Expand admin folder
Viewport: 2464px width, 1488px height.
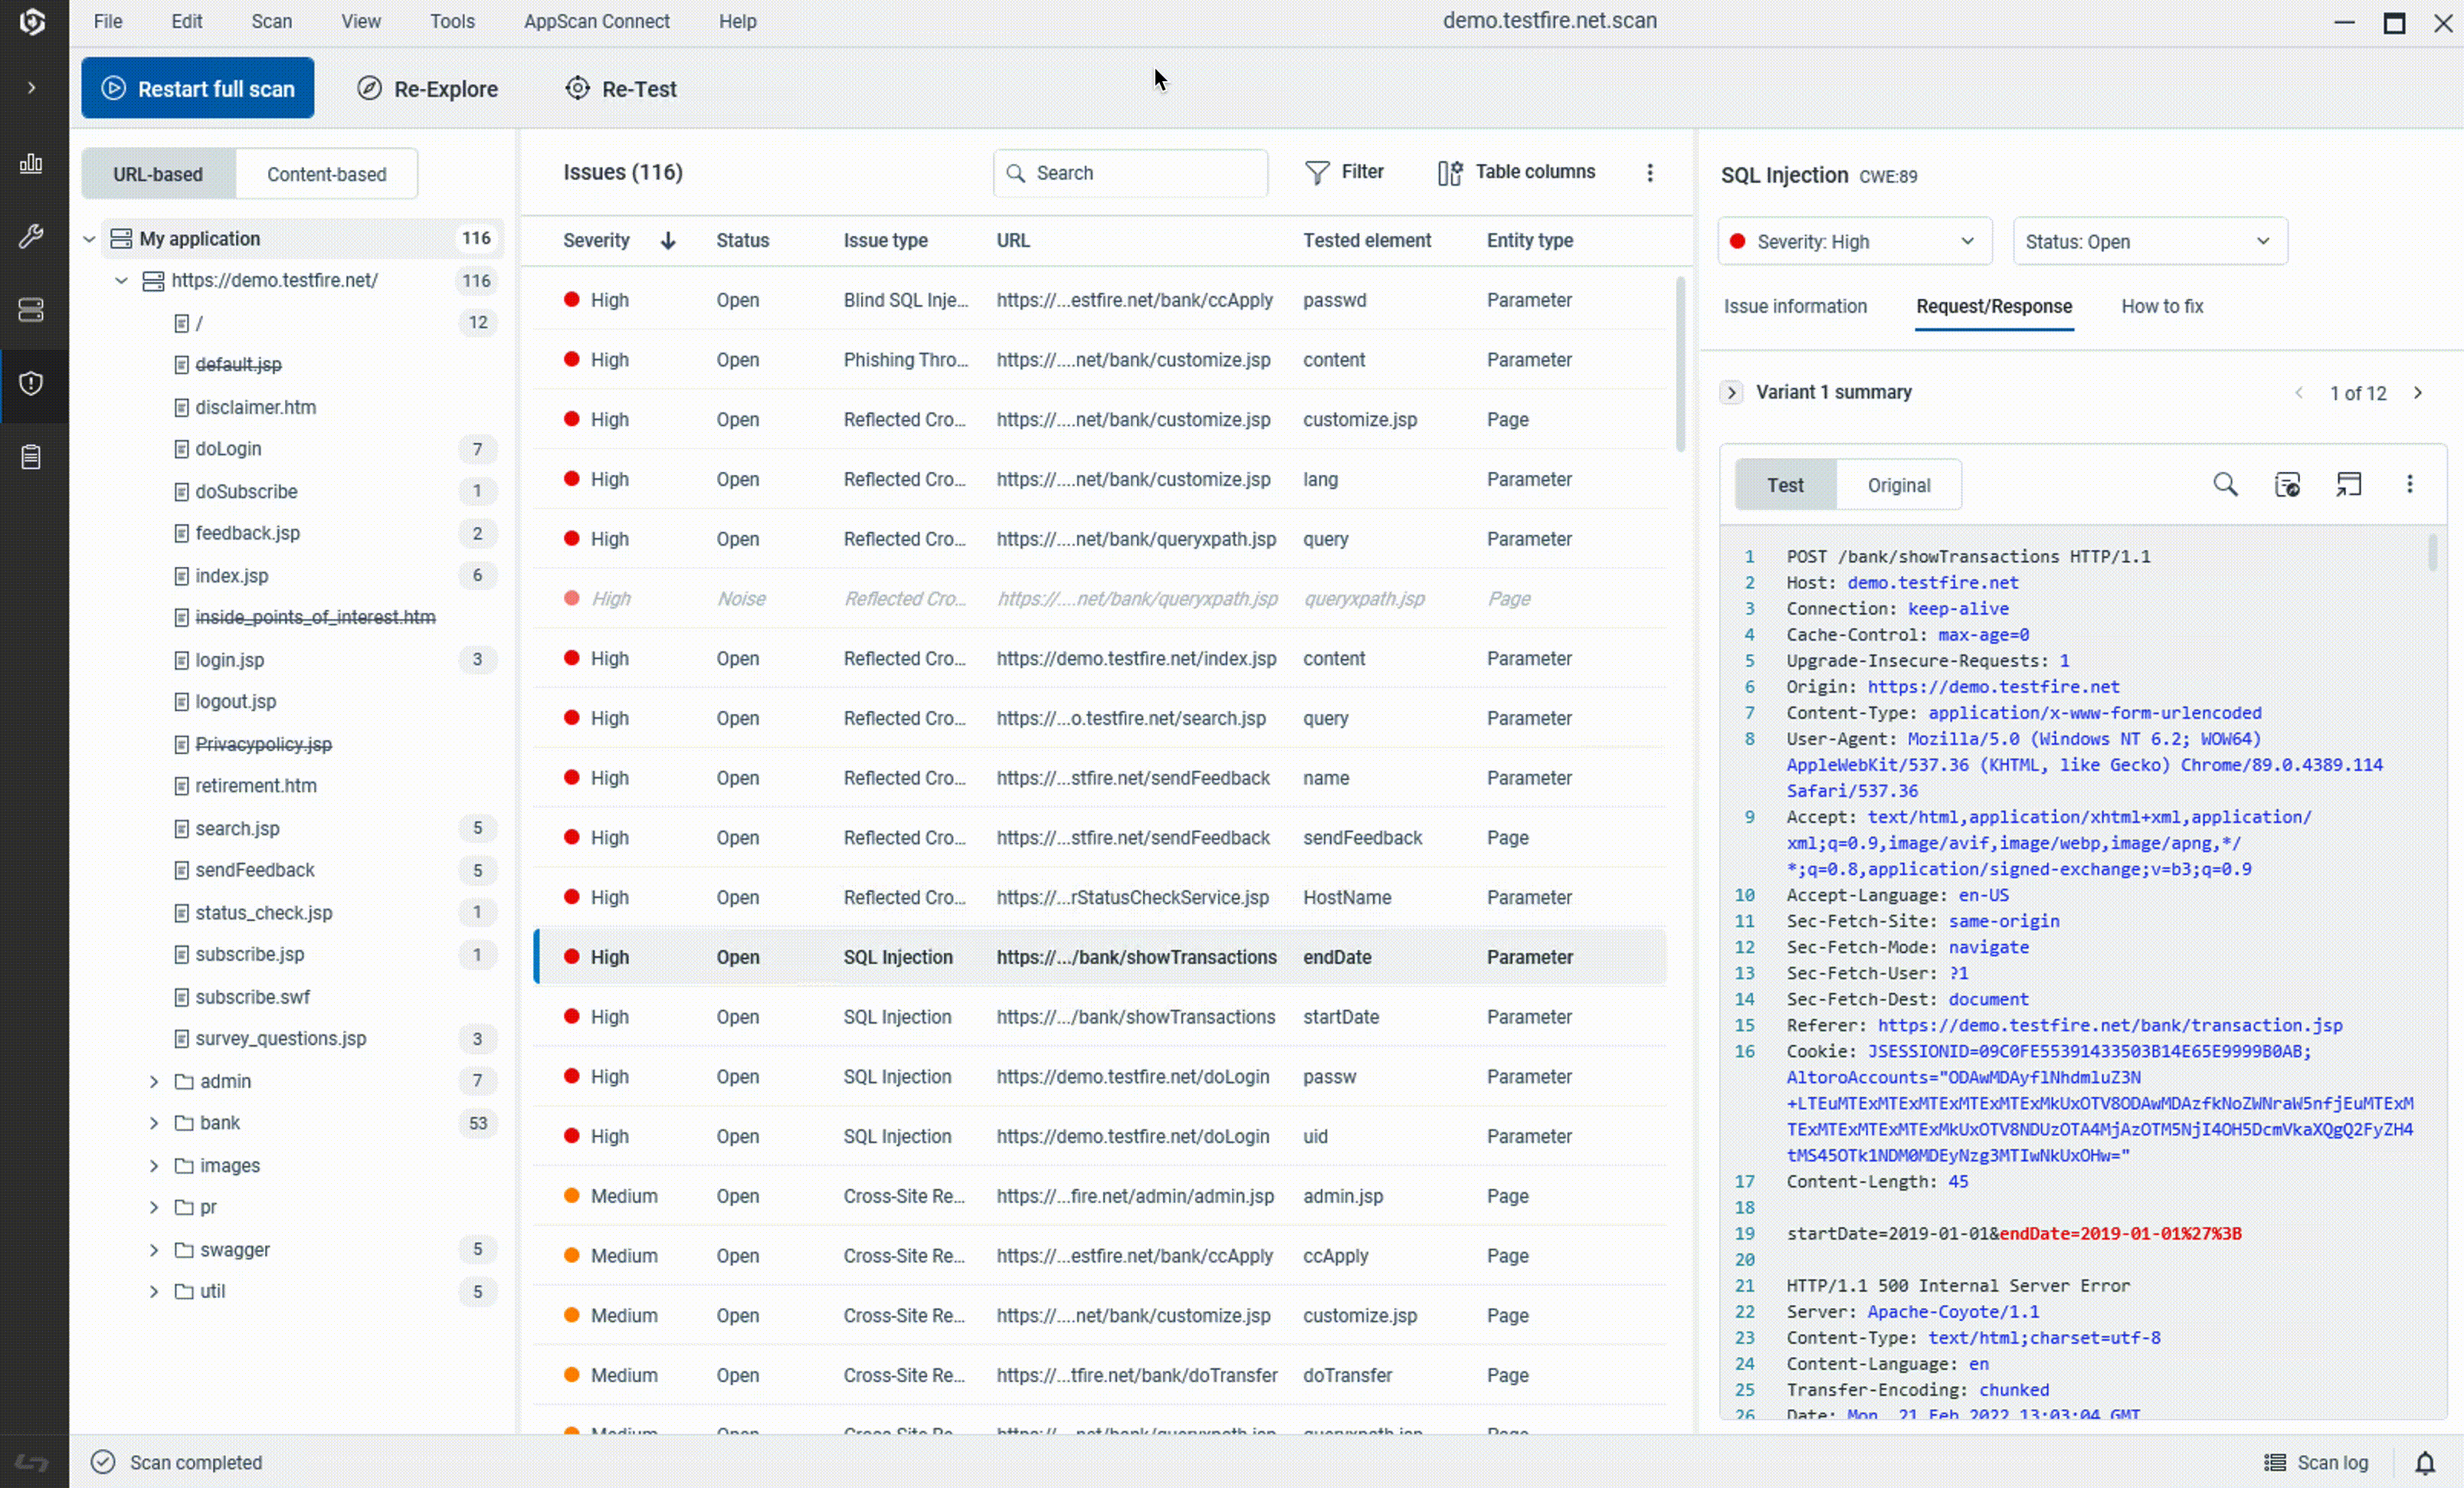click(154, 1082)
